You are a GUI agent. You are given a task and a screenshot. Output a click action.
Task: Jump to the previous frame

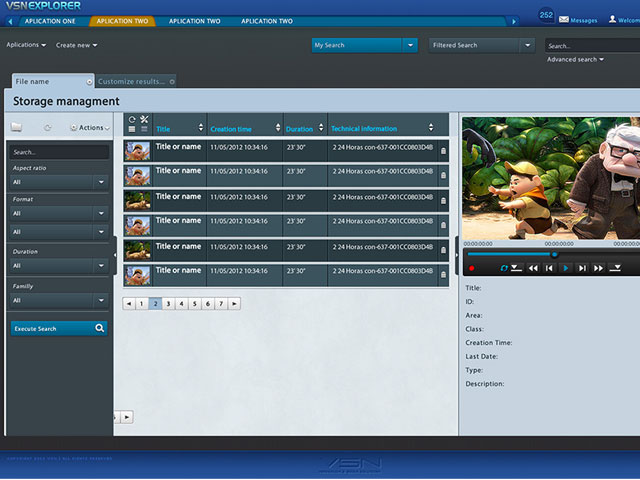(x=549, y=268)
